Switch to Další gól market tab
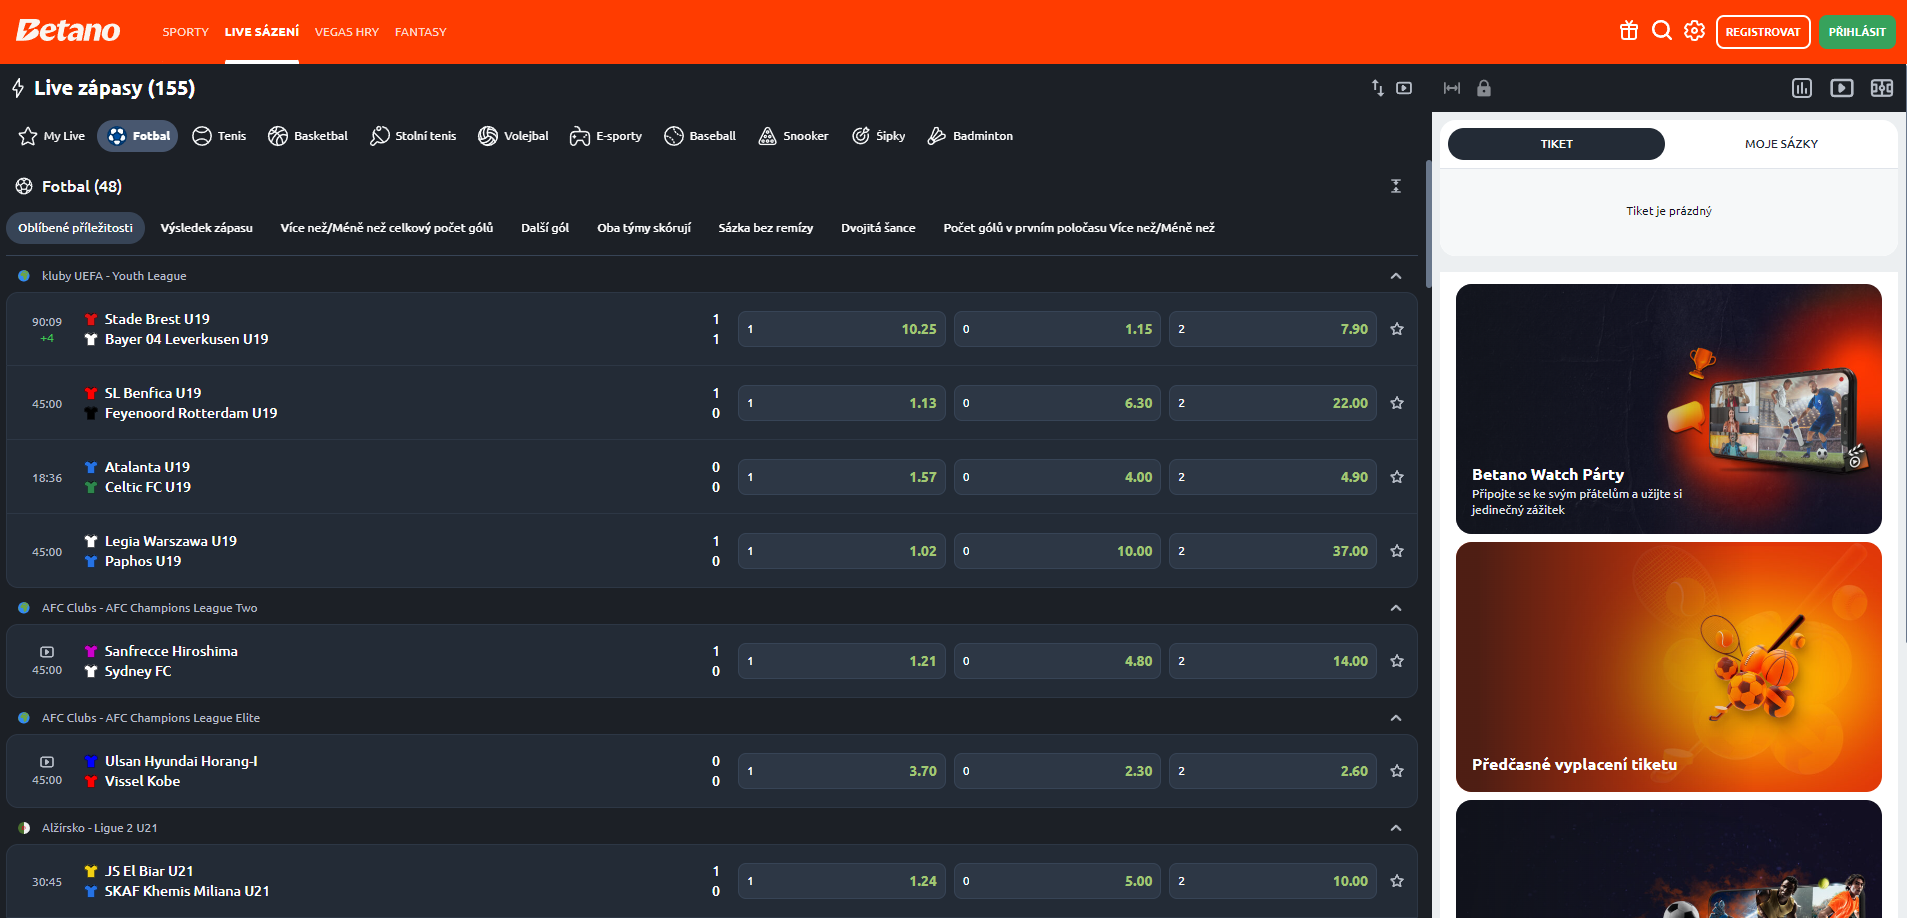 (x=545, y=228)
